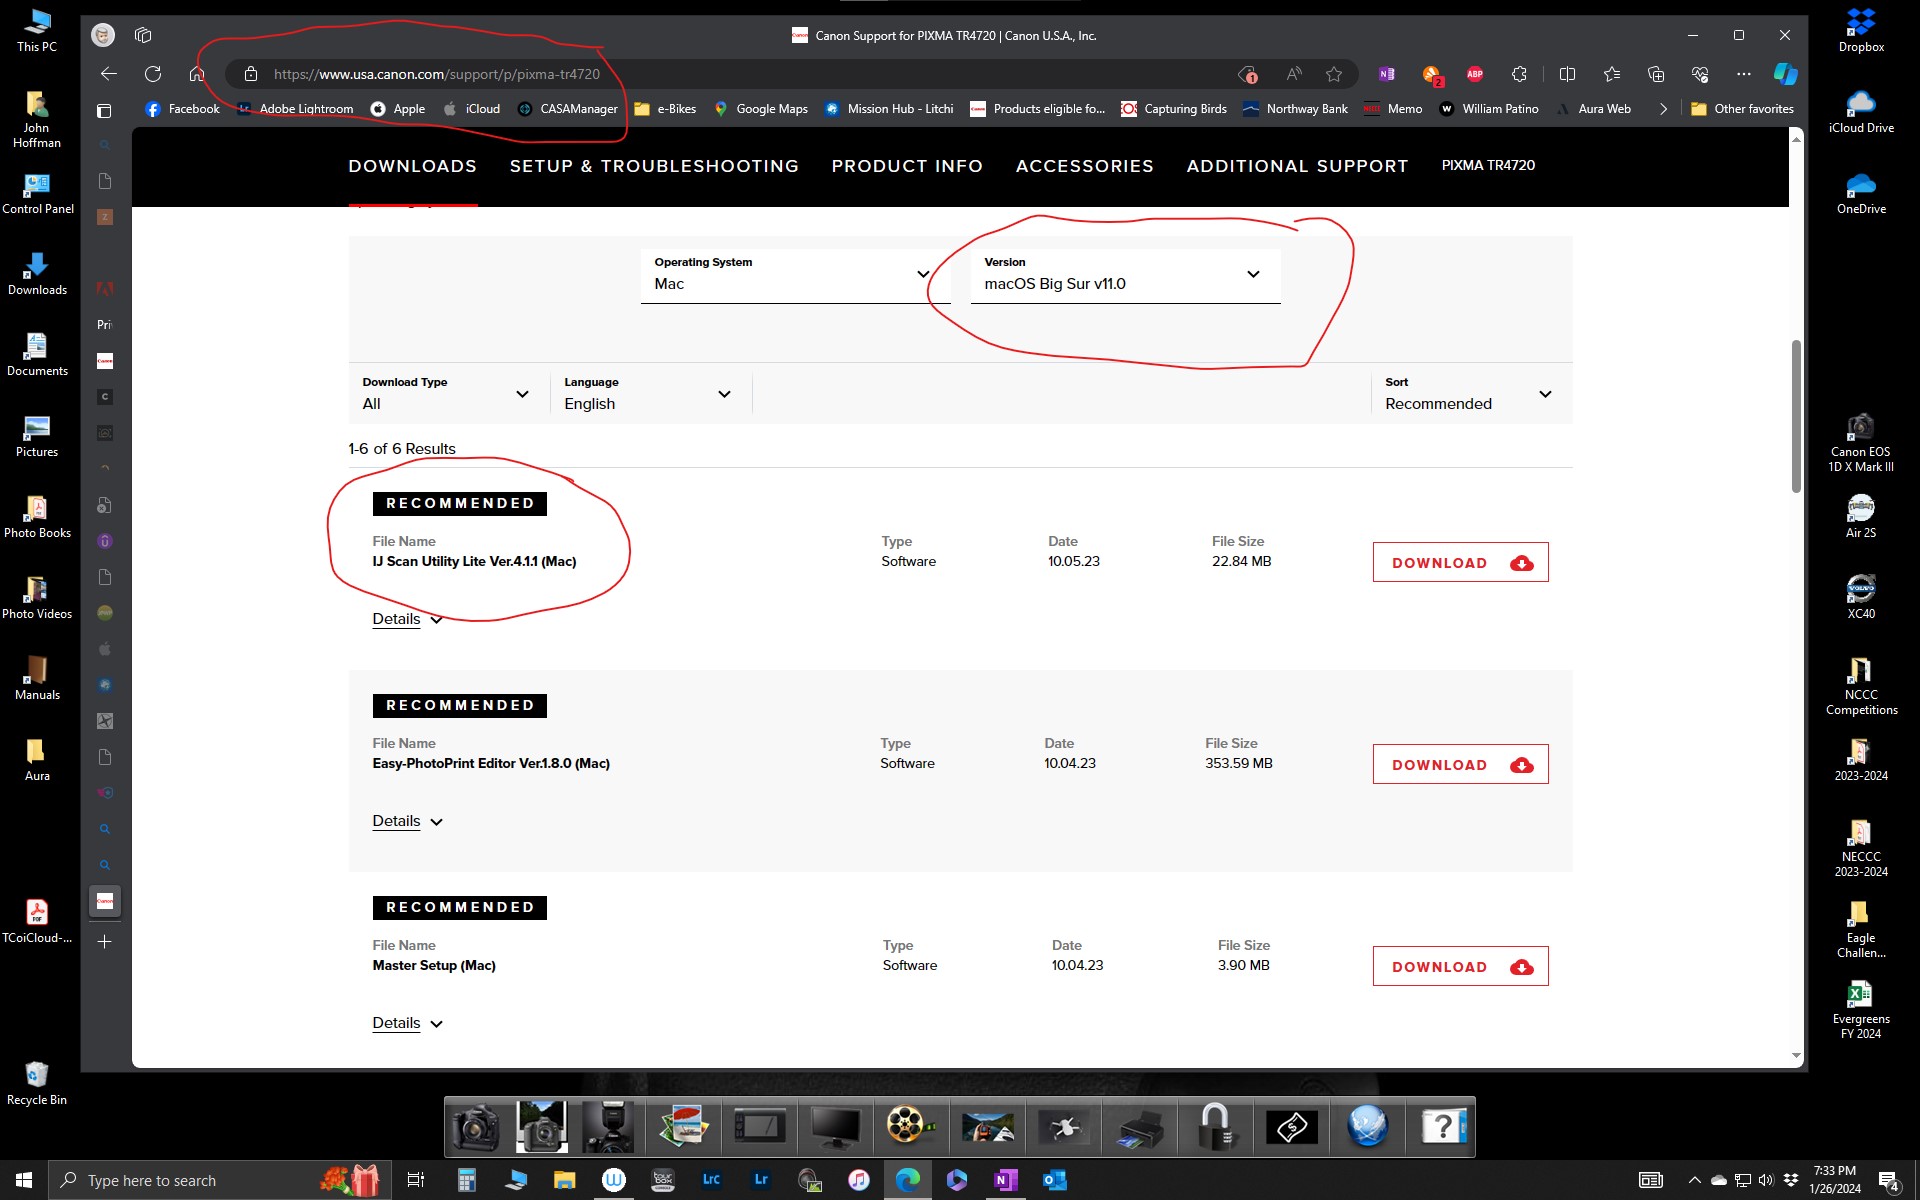The width and height of the screenshot is (1920, 1200).
Task: Download Easy-PhotoPrint Editor Ver.1.8.0
Action: pyautogui.click(x=1460, y=765)
